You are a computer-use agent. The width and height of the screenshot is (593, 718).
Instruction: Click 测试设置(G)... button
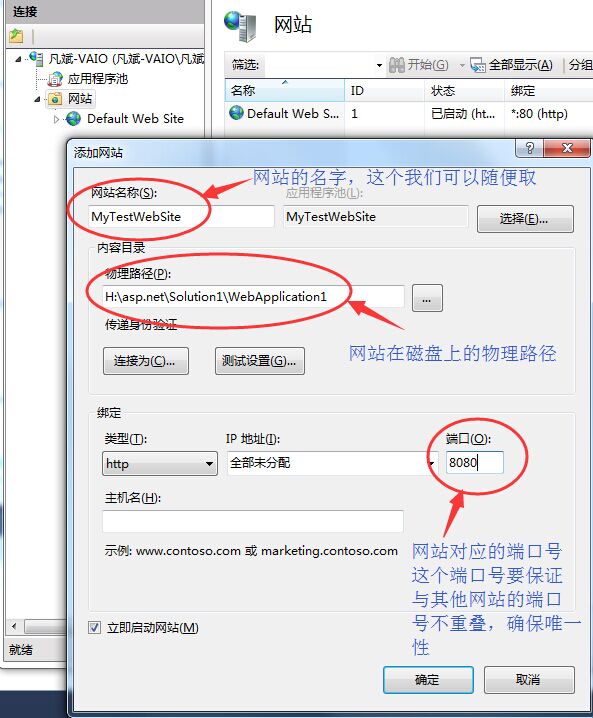coord(260,361)
